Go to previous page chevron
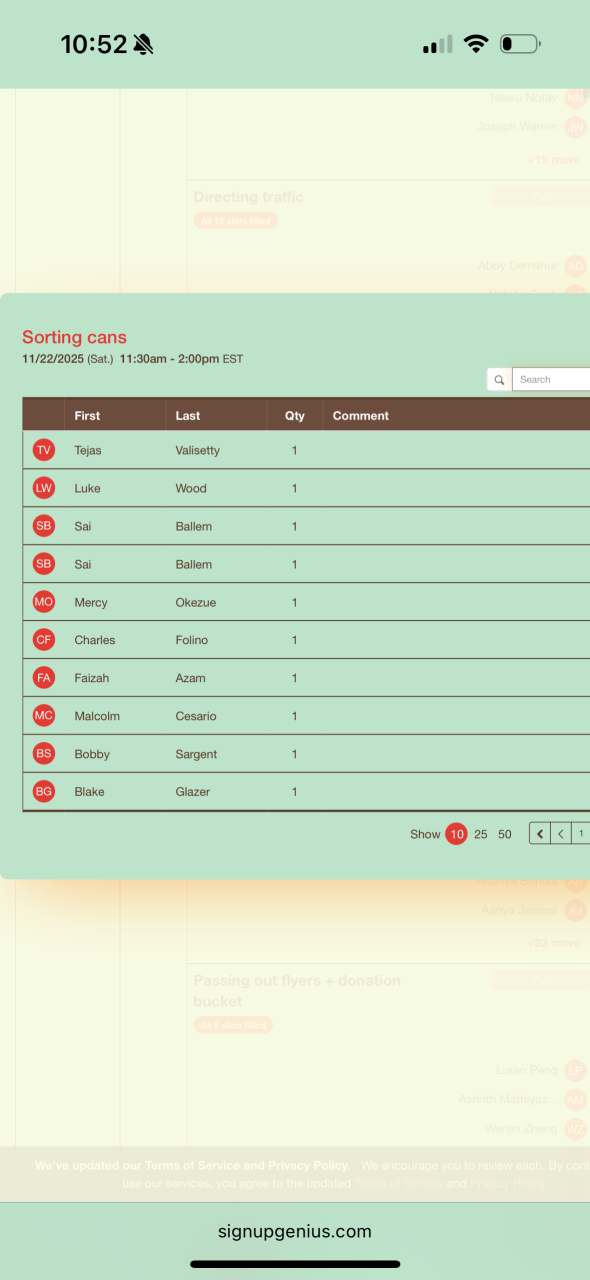Screen dimensions: 590x1280 [561, 833]
